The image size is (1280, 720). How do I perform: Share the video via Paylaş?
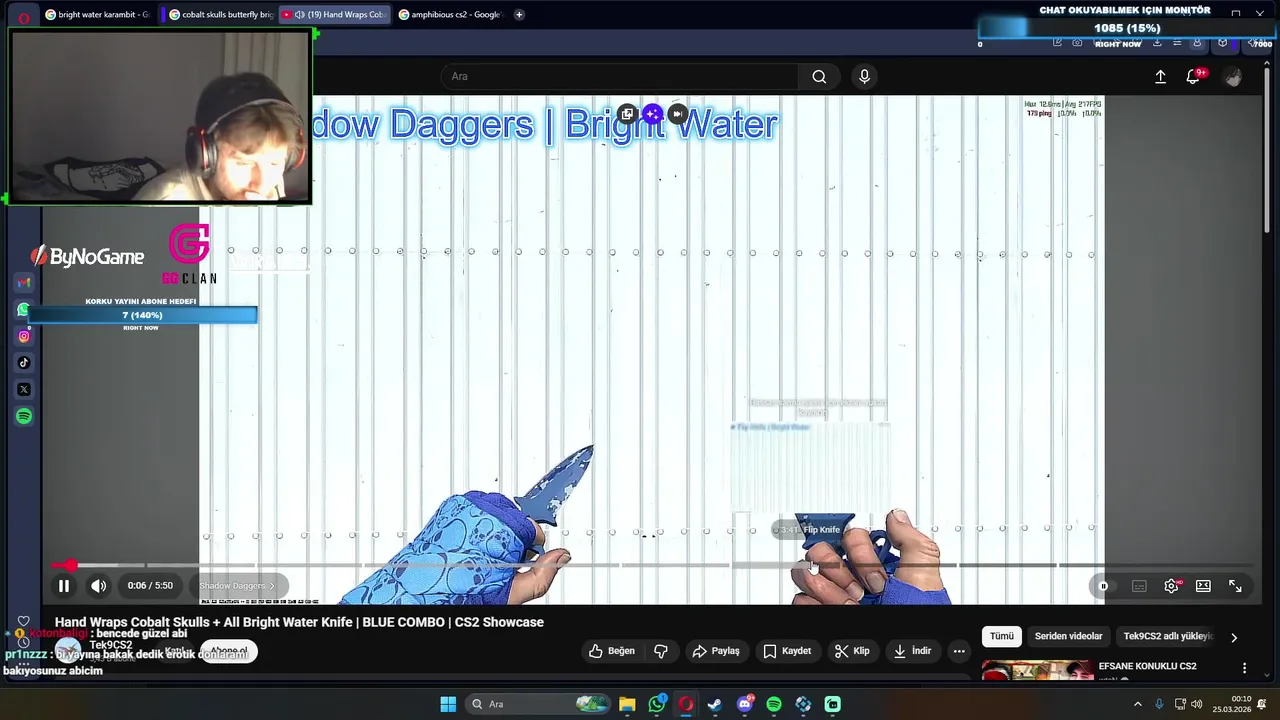716,651
